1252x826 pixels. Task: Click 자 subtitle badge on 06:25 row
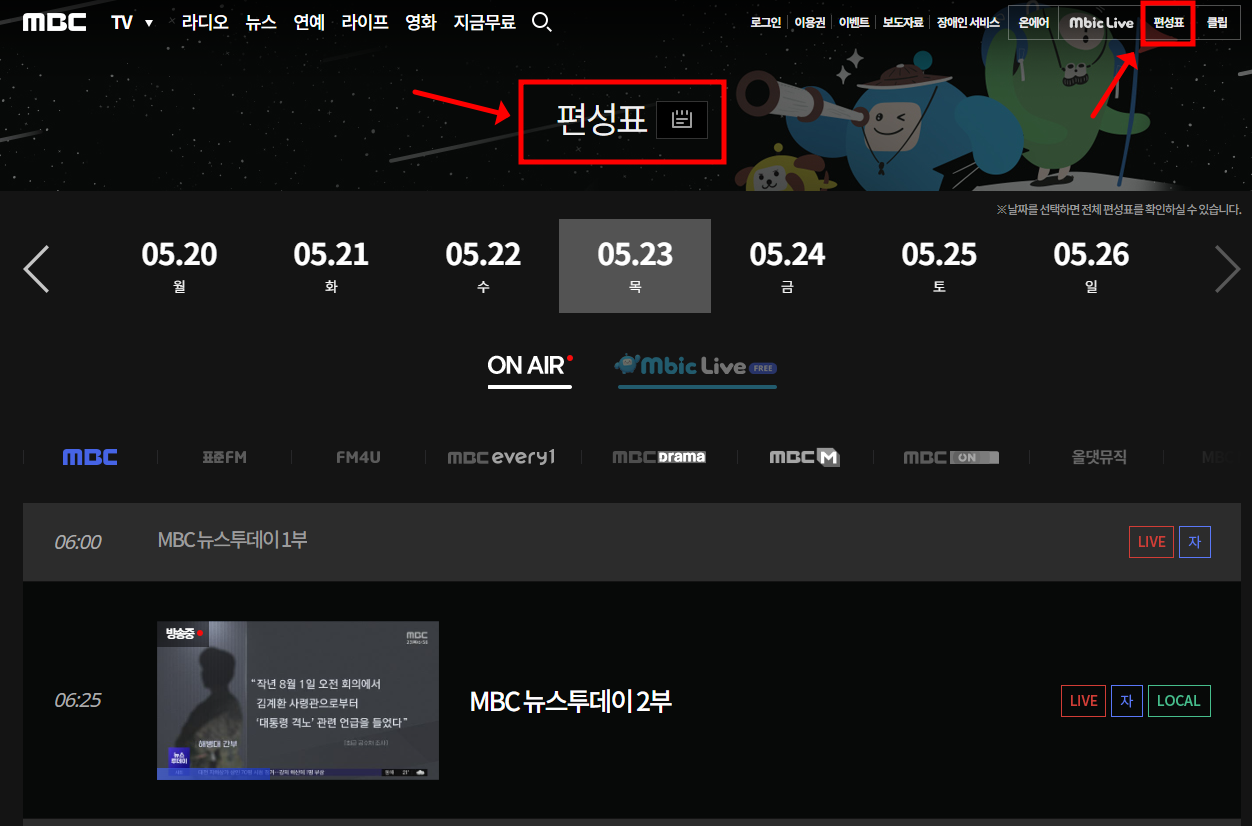(1127, 701)
